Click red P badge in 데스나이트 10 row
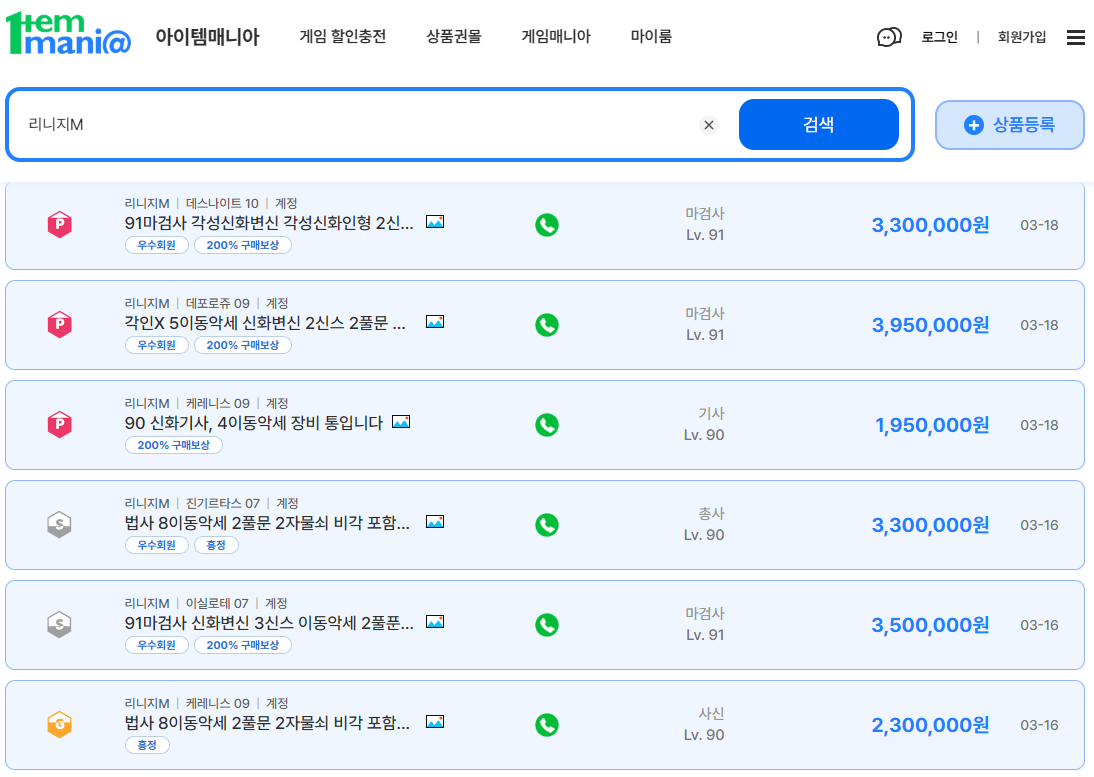 click(59, 225)
